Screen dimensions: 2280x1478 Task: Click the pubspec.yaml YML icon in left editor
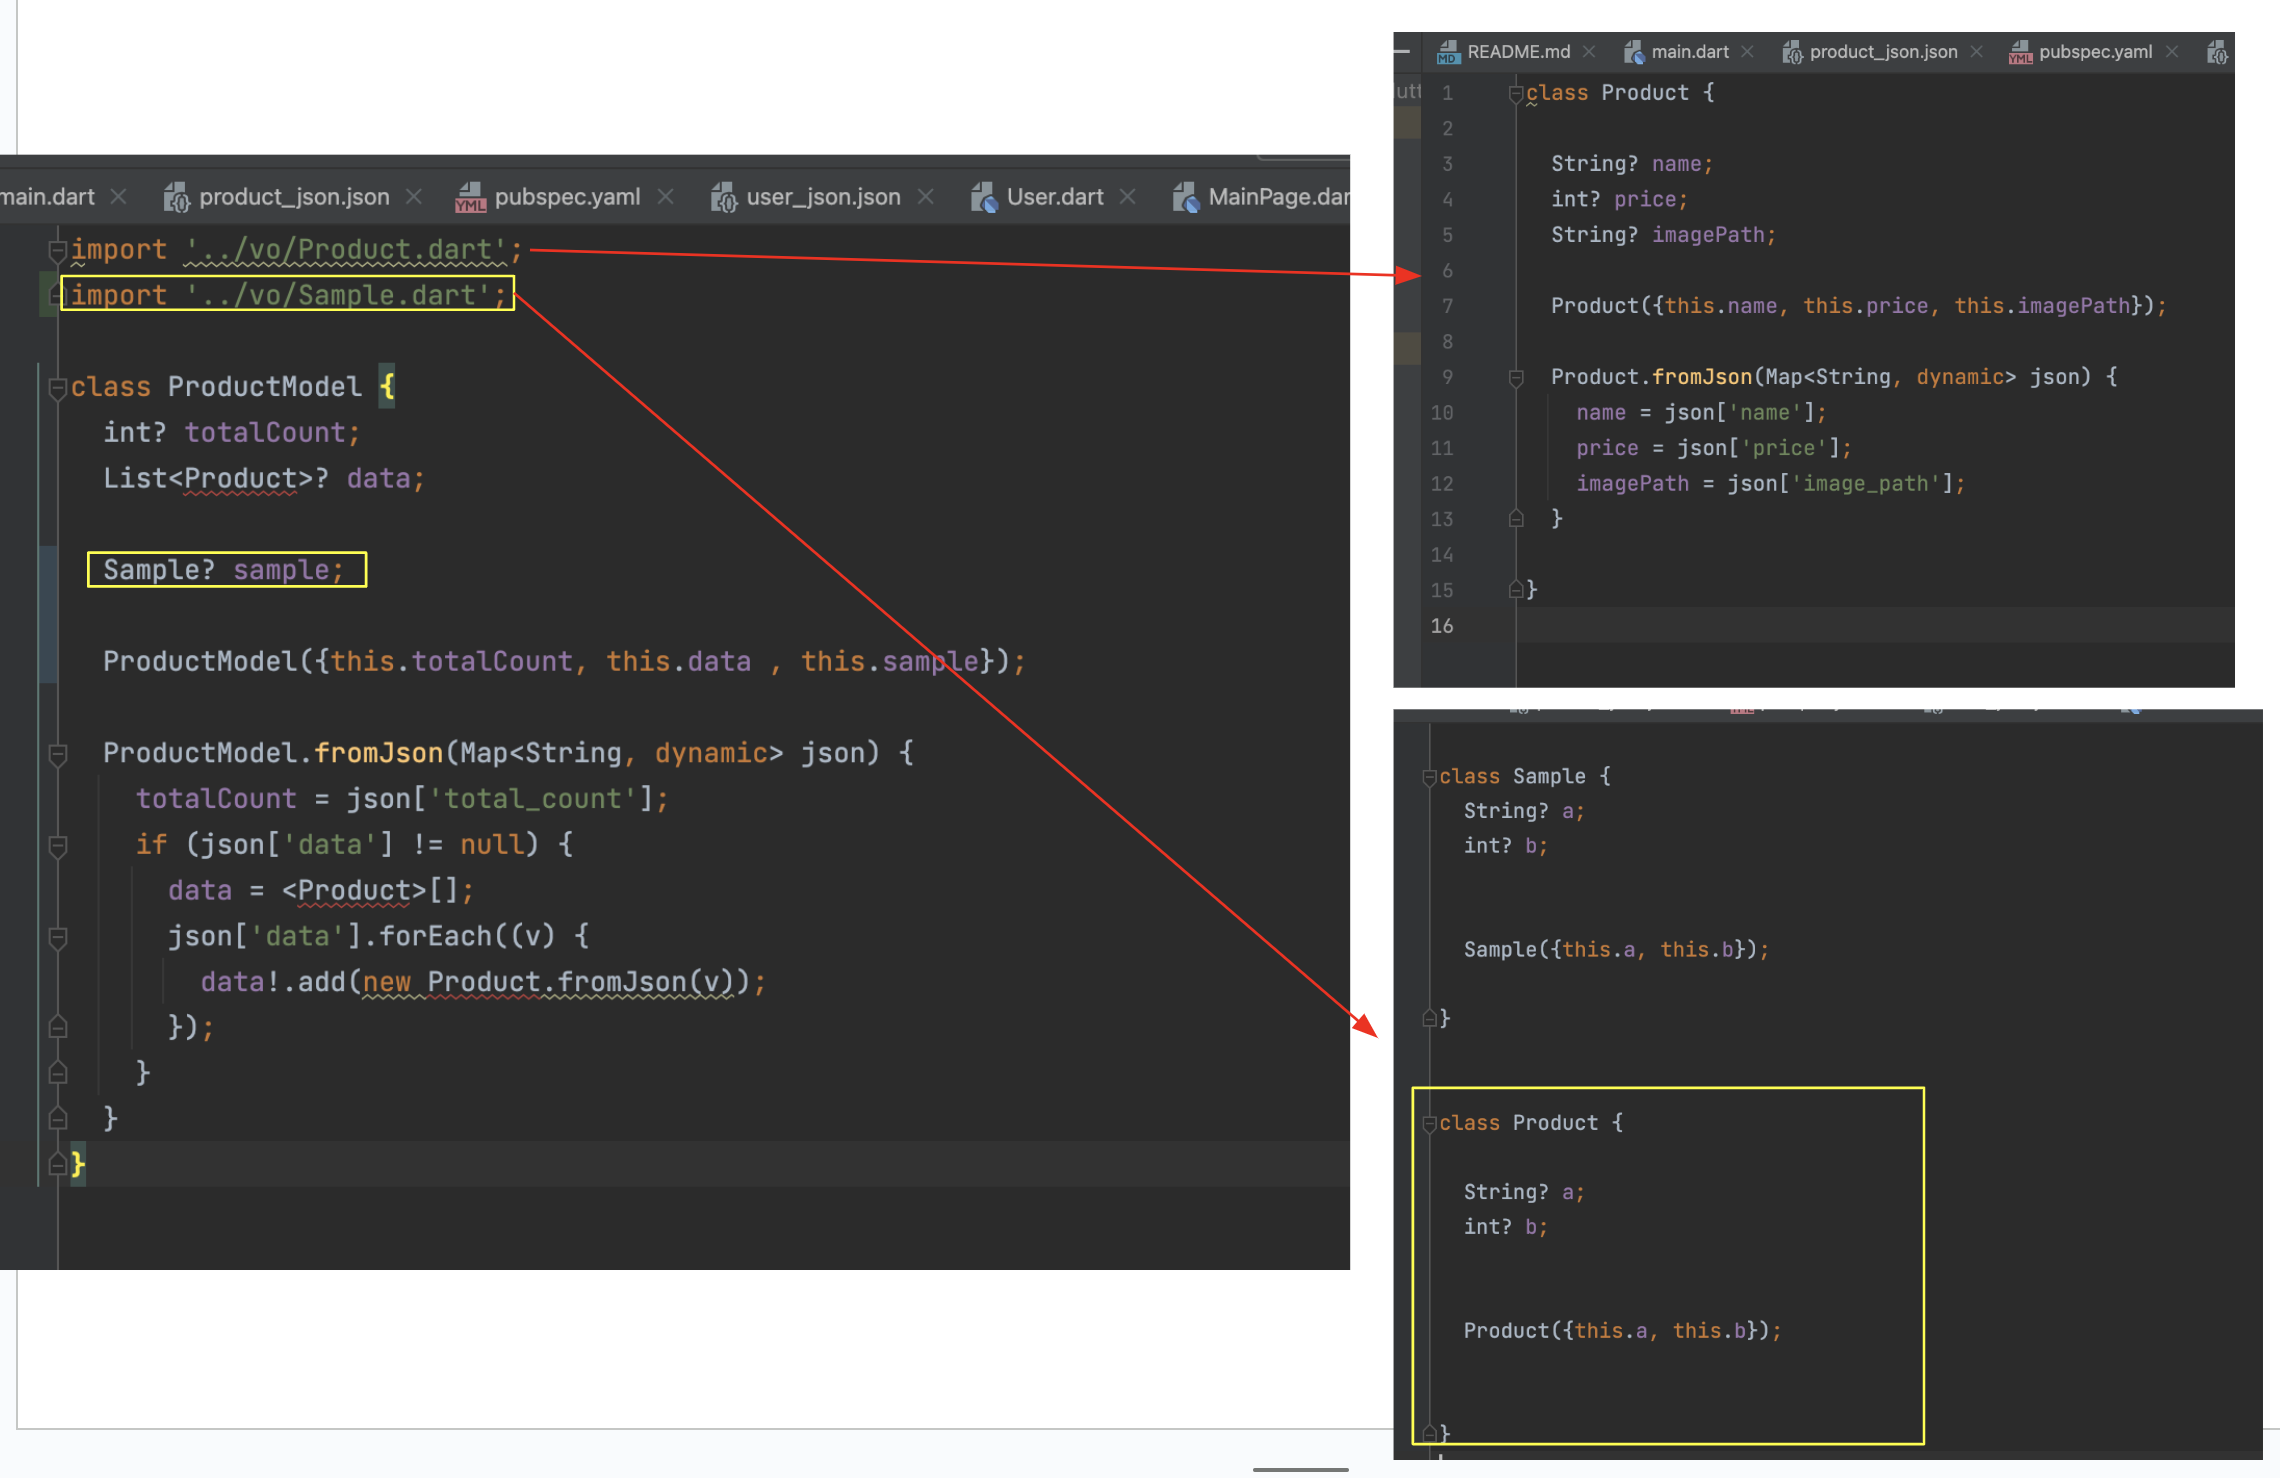pyautogui.click(x=469, y=197)
